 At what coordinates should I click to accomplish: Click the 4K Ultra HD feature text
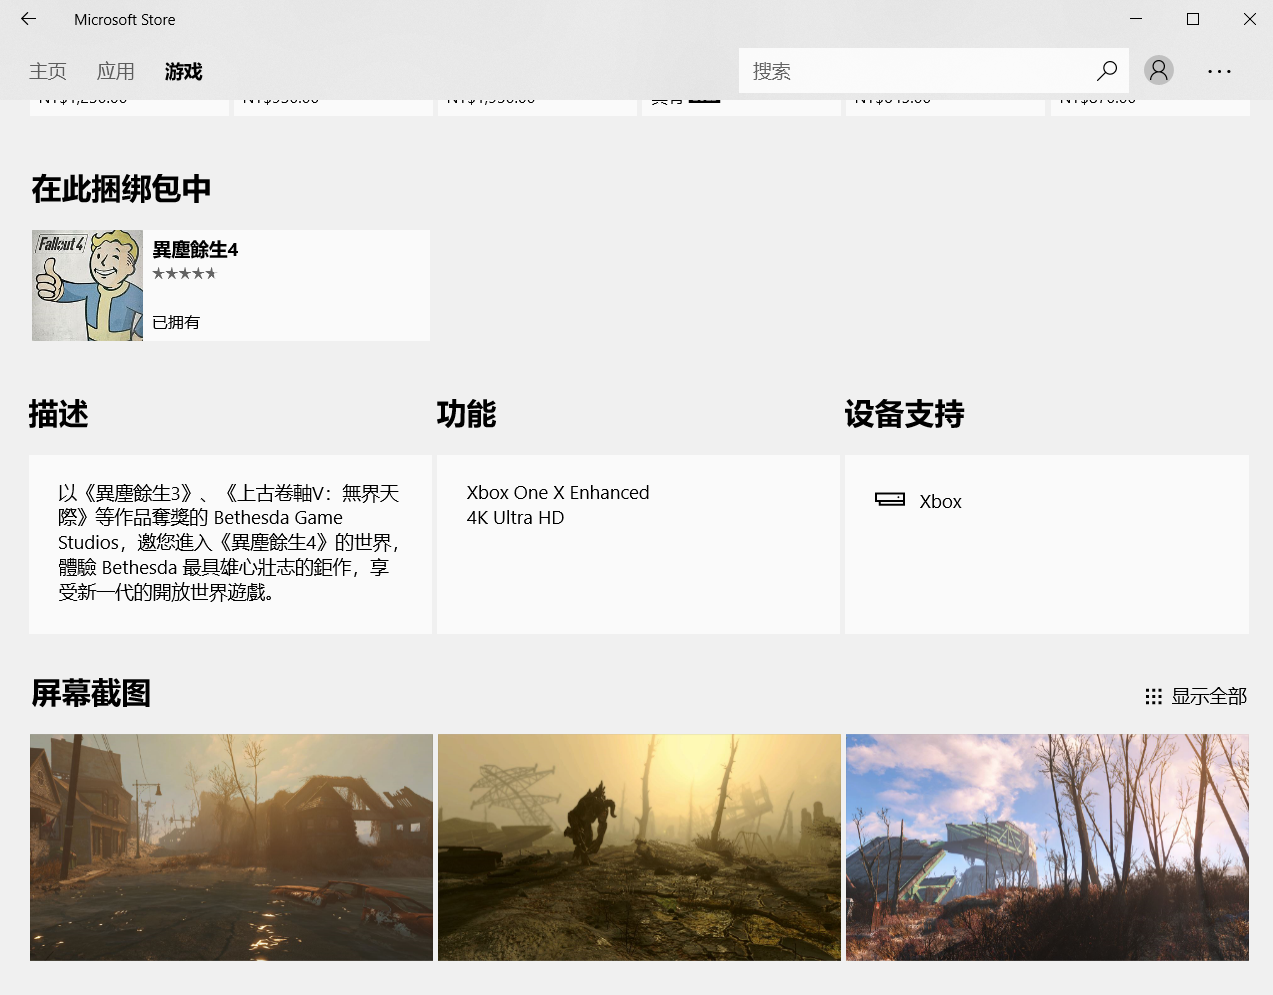tap(515, 518)
